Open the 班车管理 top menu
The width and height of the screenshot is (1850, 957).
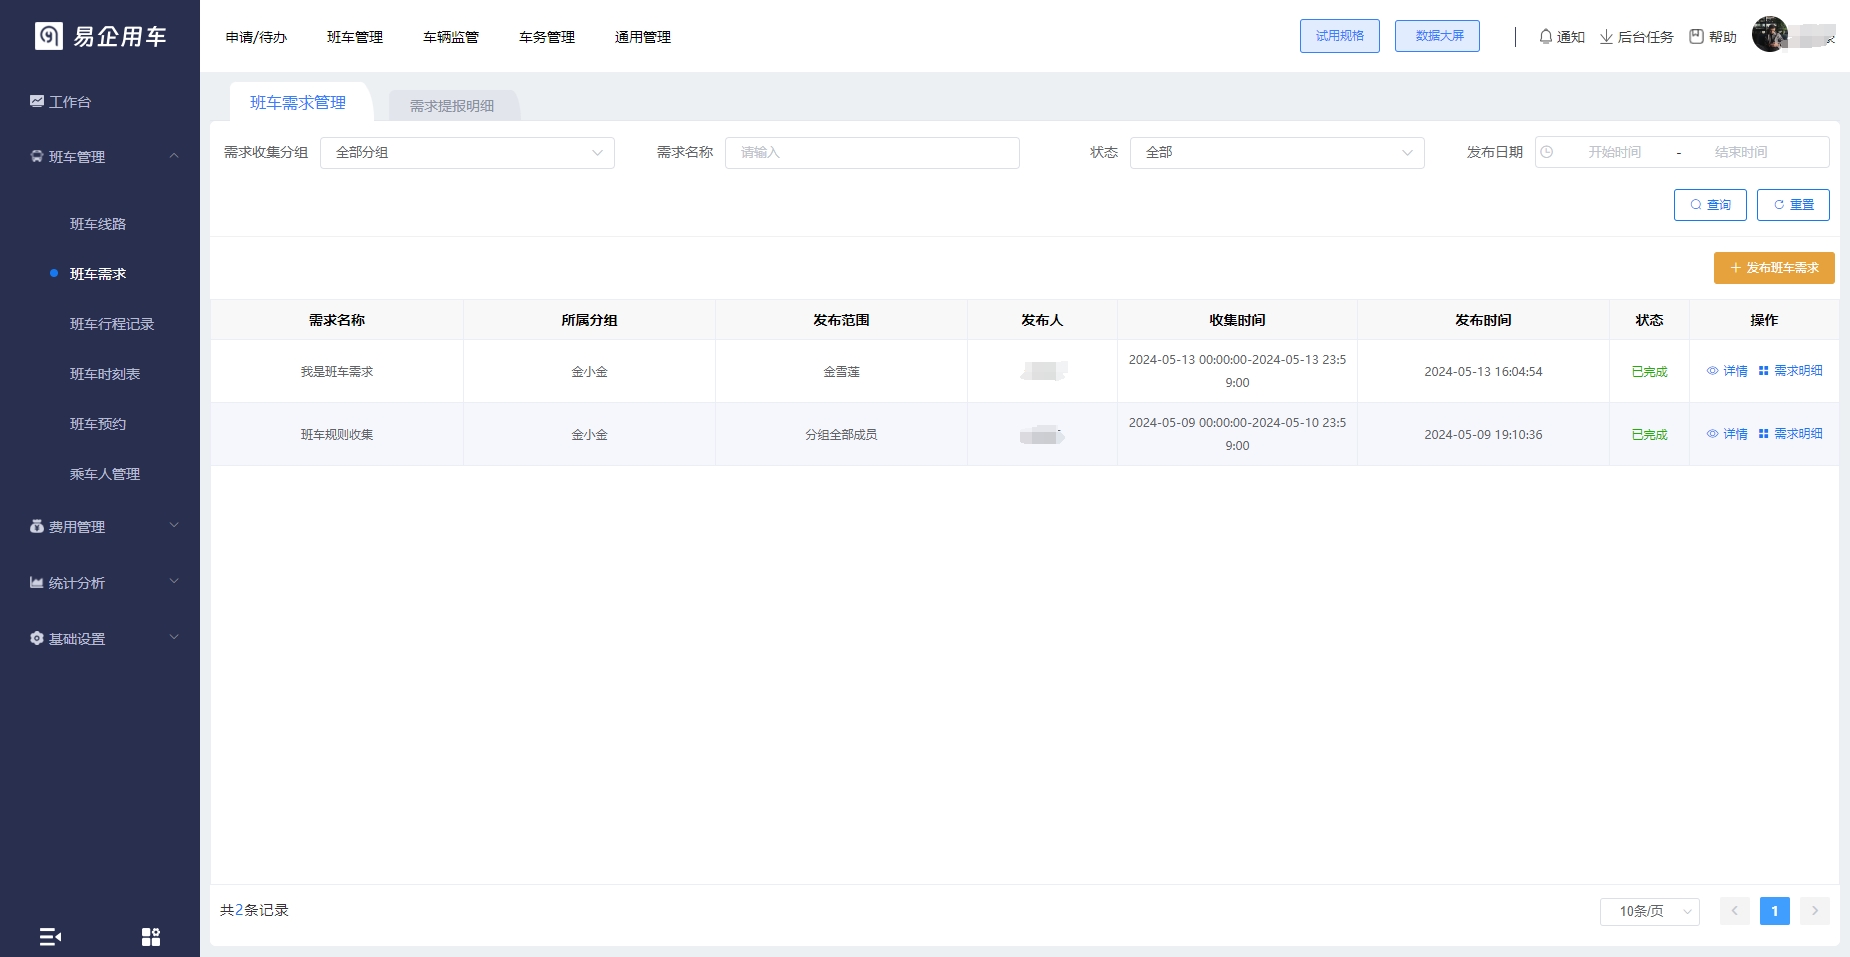coord(355,37)
